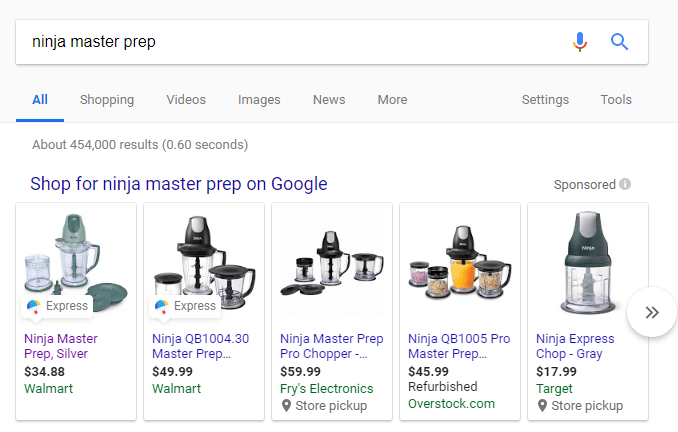This screenshot has height=432, width=678.
Task: Open the Settings menu
Action: [x=545, y=100]
